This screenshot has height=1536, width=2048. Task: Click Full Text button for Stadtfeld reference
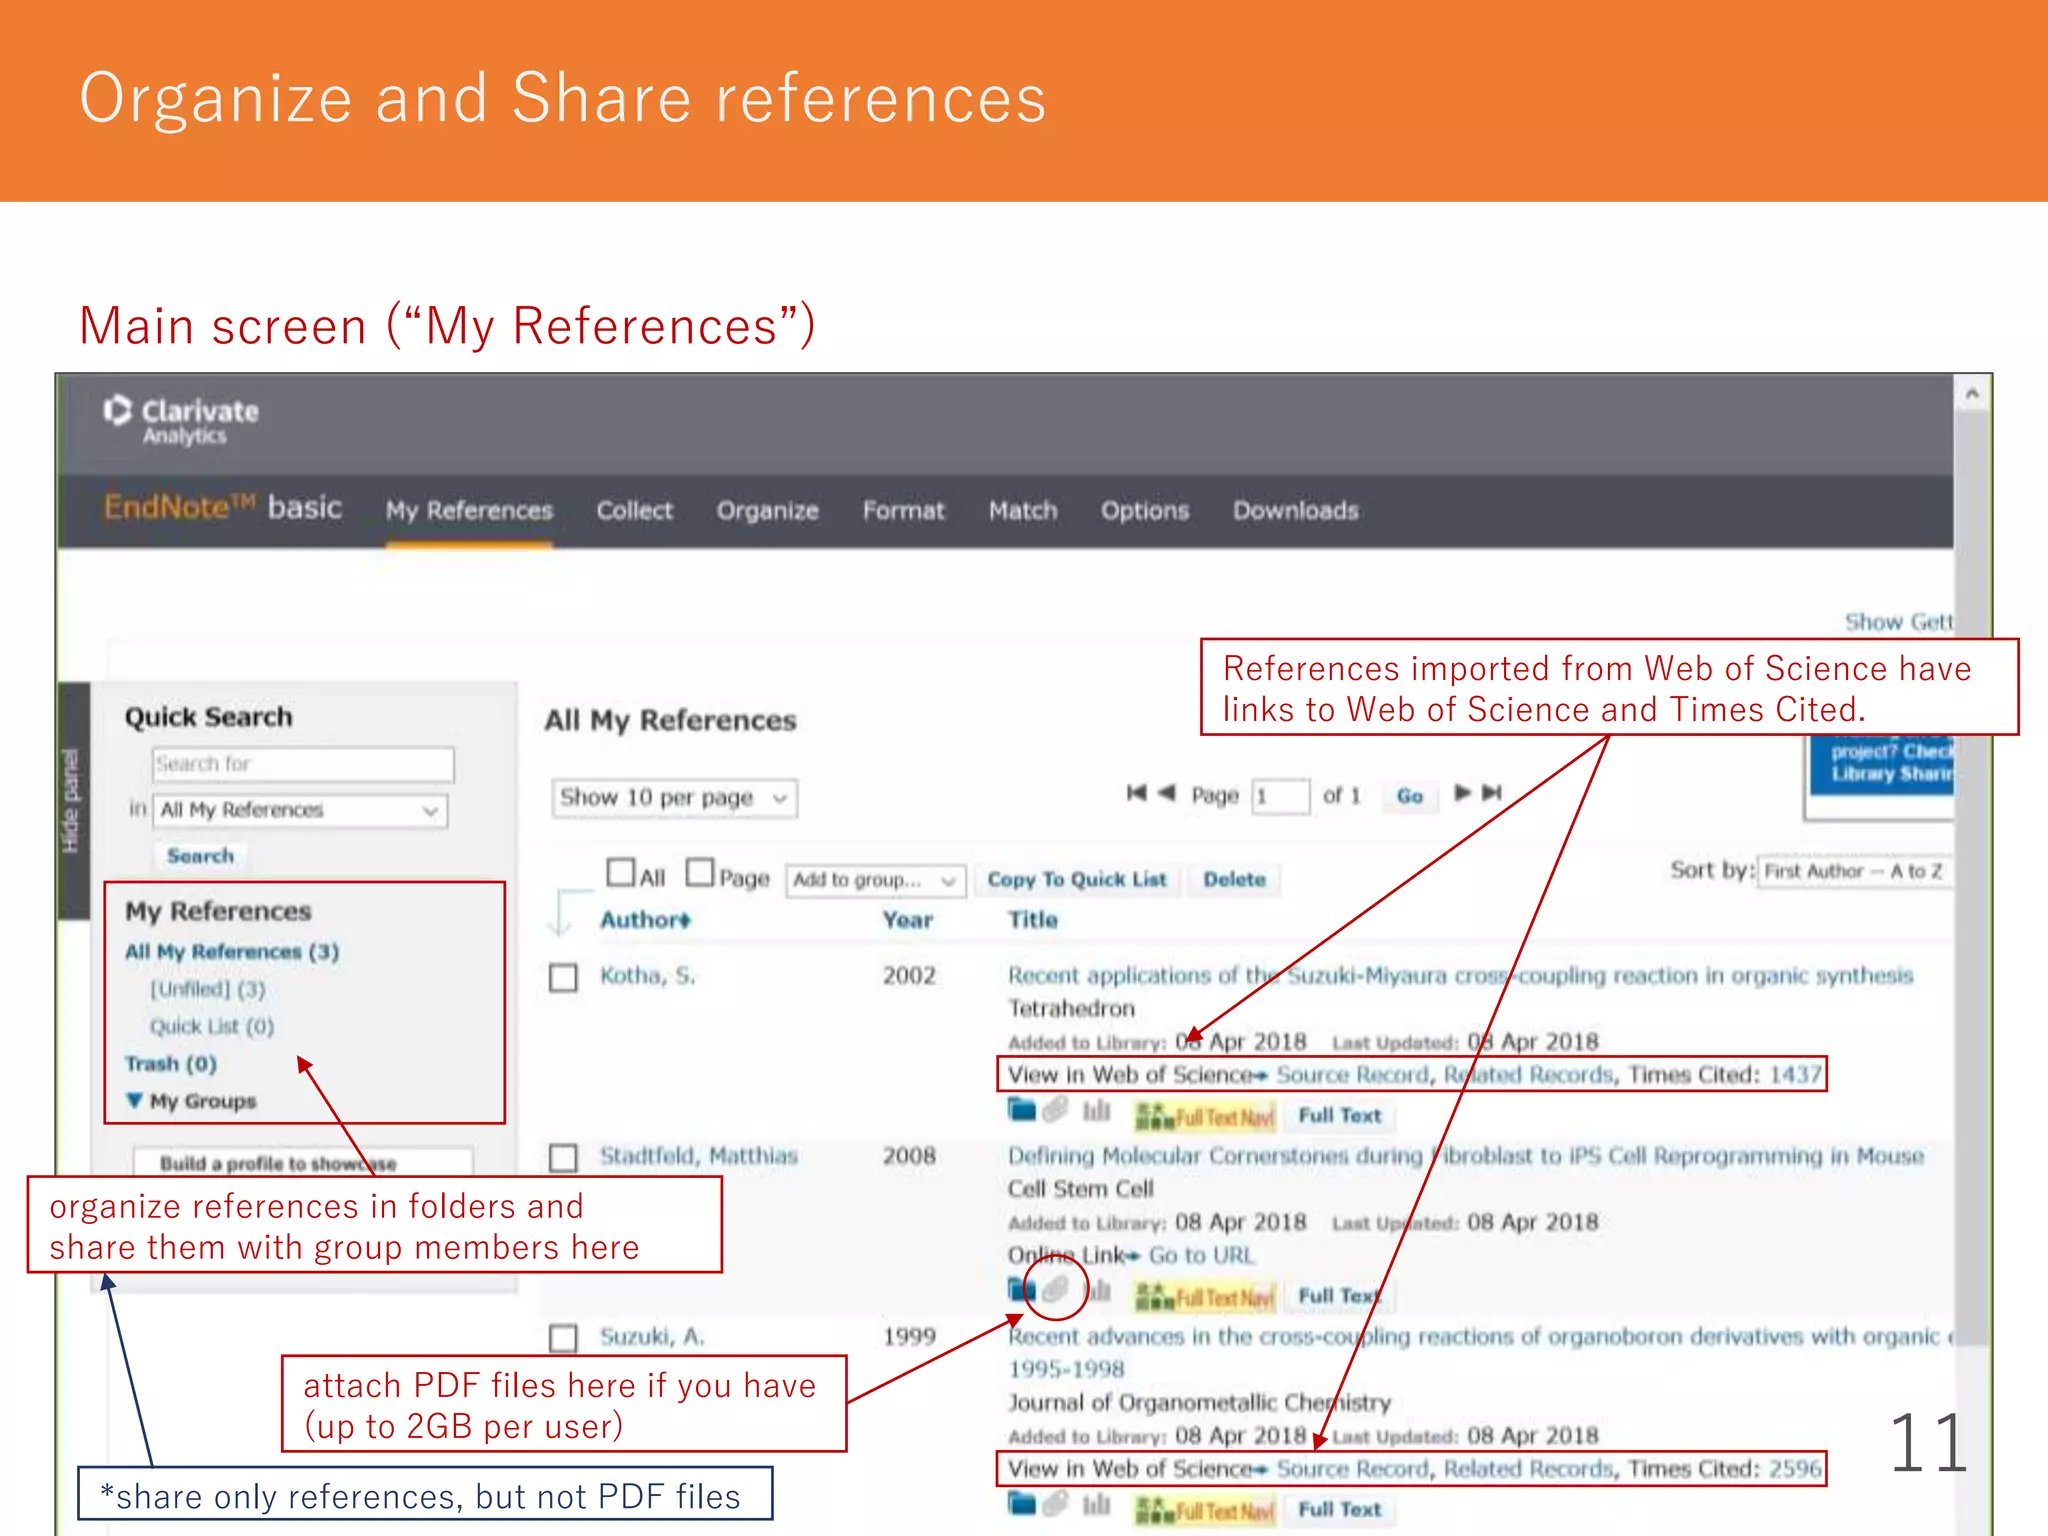tap(1339, 1296)
